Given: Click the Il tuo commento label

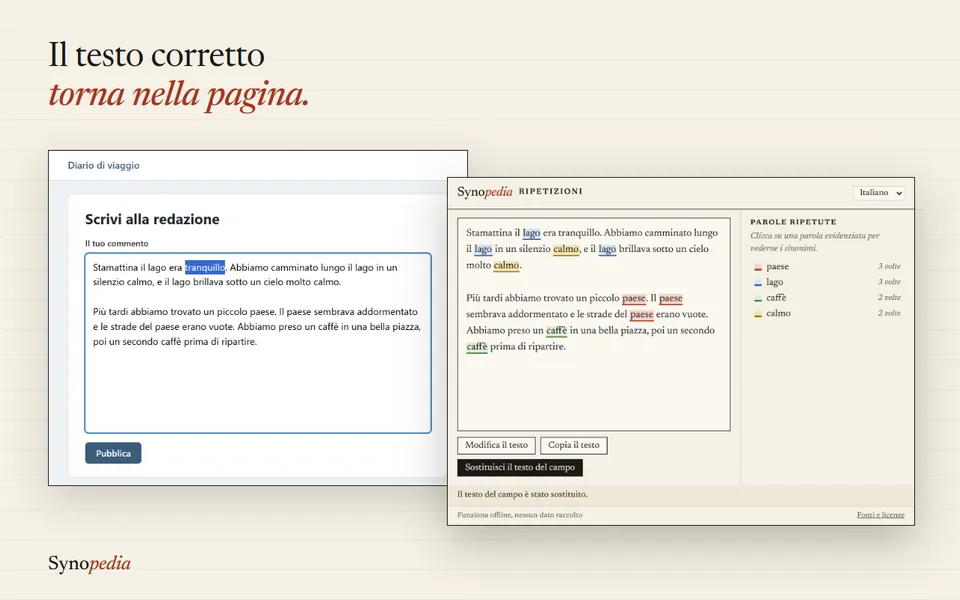Looking at the screenshot, I should [116, 244].
